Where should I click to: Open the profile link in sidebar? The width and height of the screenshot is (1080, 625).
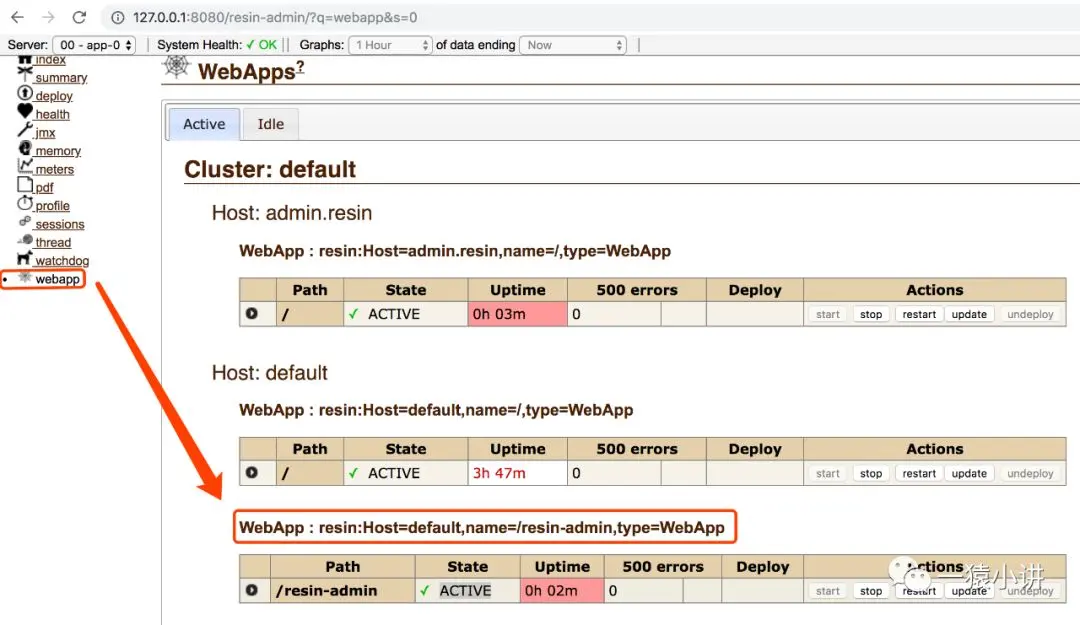pos(52,206)
